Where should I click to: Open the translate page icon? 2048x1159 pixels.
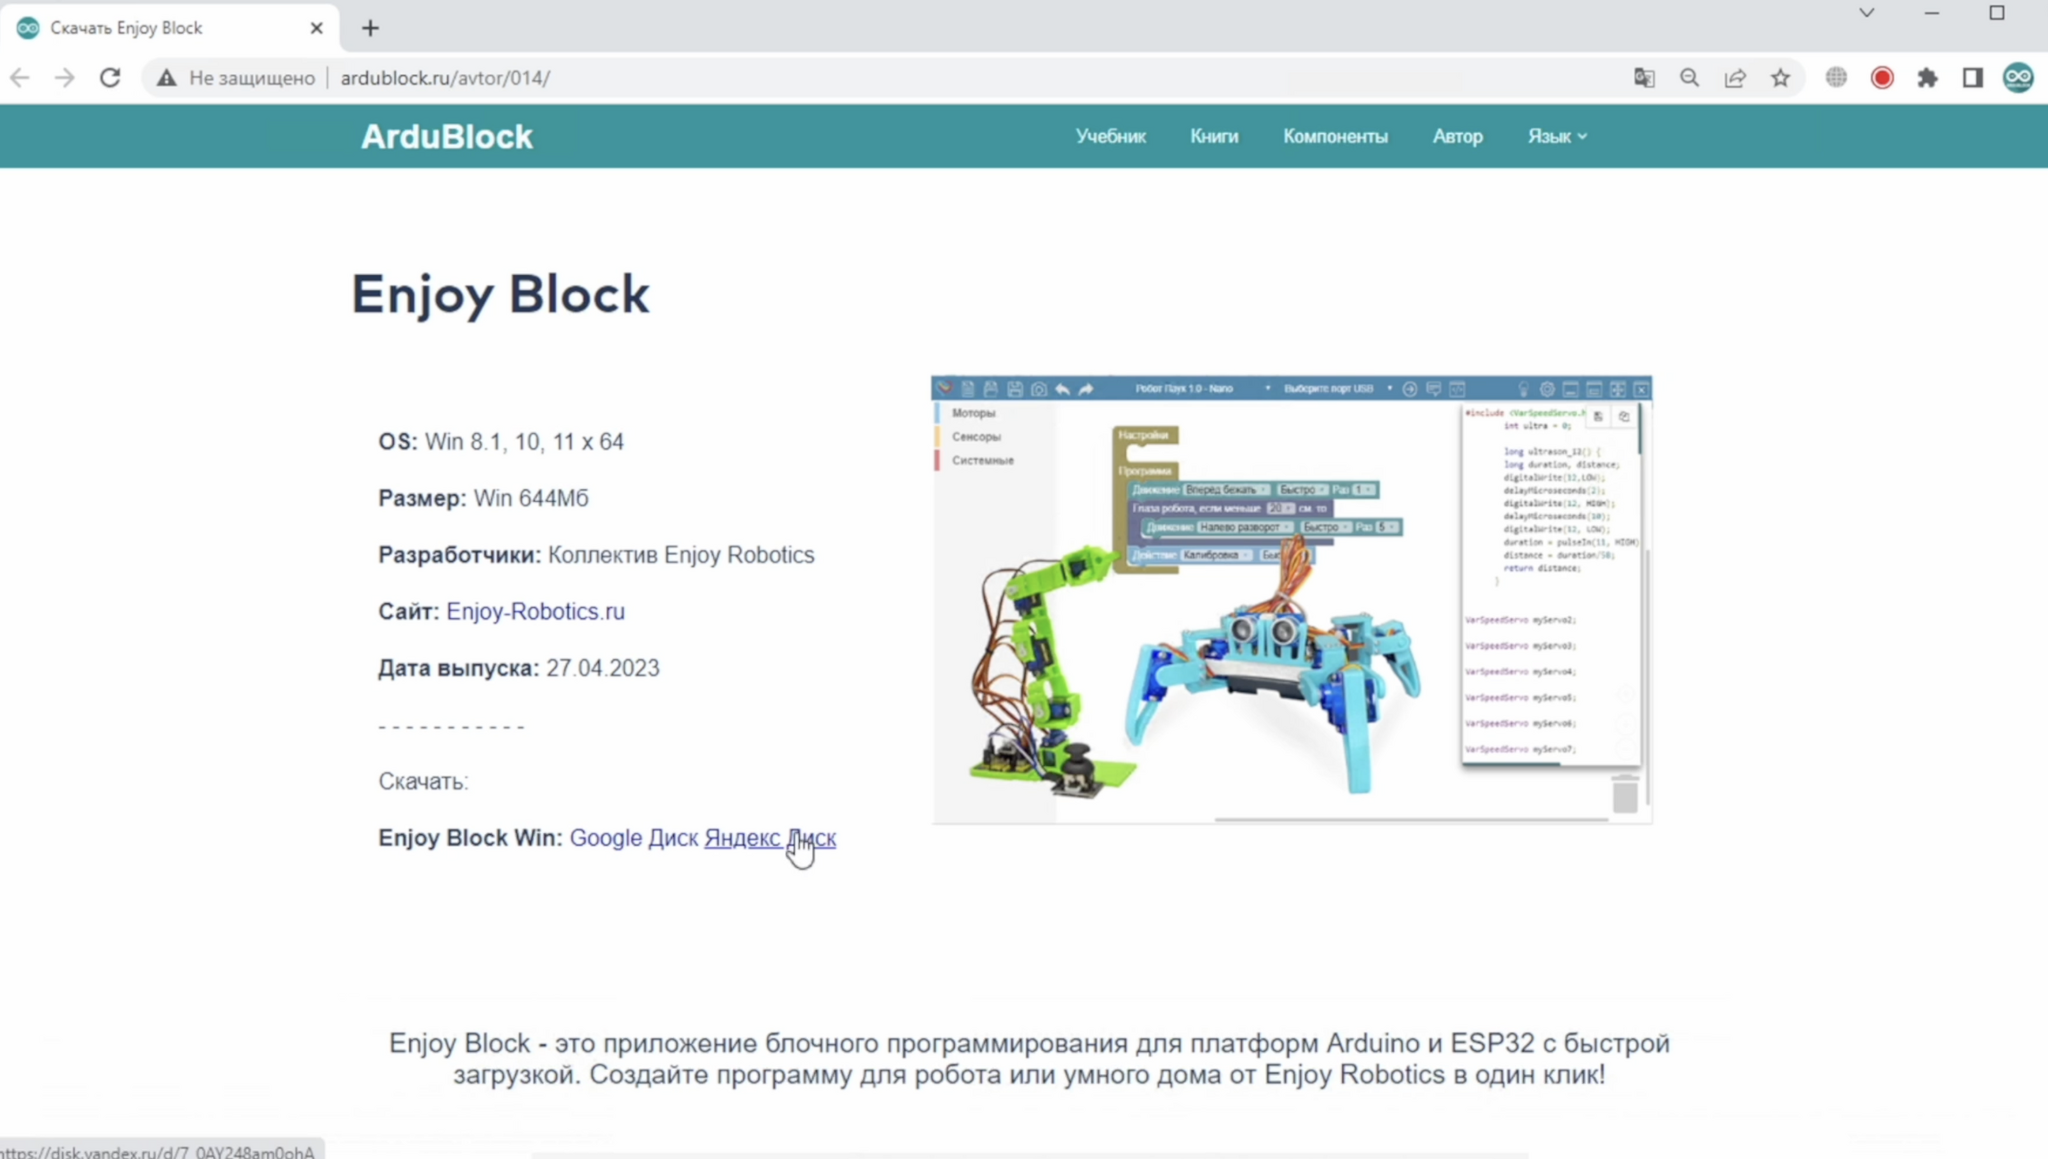coord(1644,78)
